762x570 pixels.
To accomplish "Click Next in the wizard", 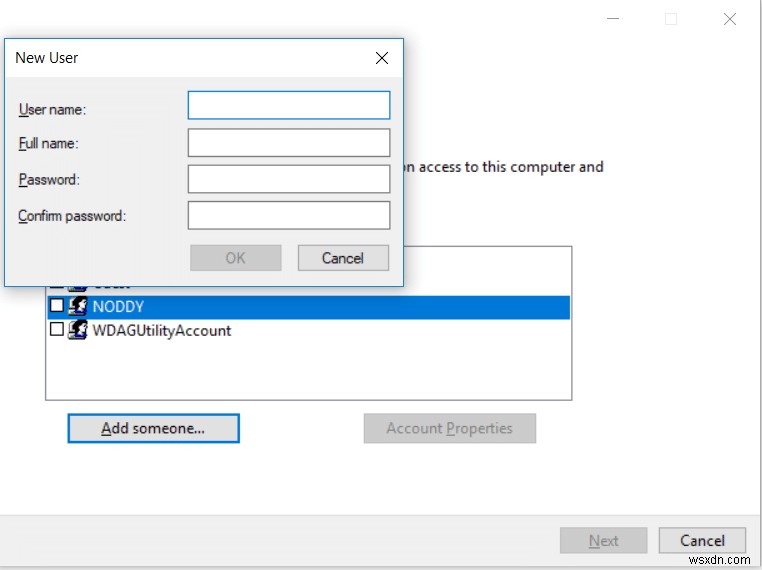I will tap(604, 540).
